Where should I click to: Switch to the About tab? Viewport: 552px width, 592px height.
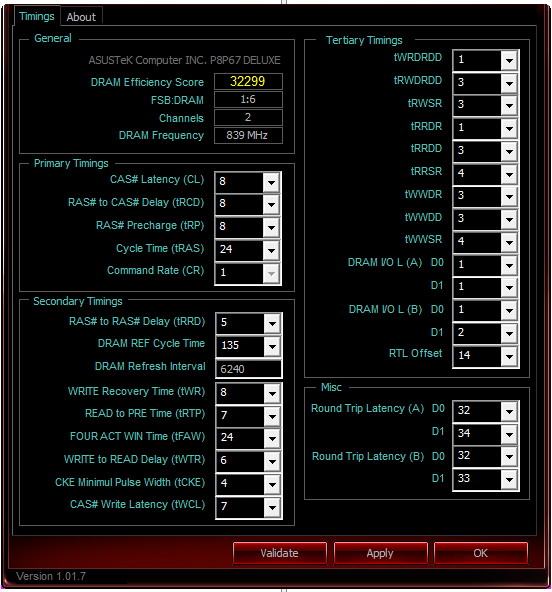click(x=81, y=17)
